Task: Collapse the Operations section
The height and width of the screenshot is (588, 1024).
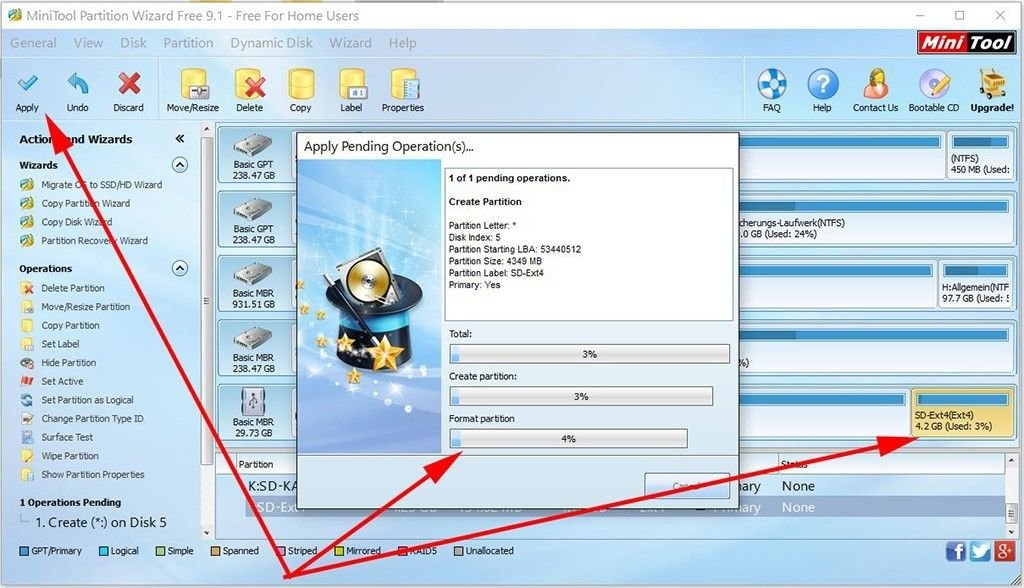Action: tap(180, 269)
